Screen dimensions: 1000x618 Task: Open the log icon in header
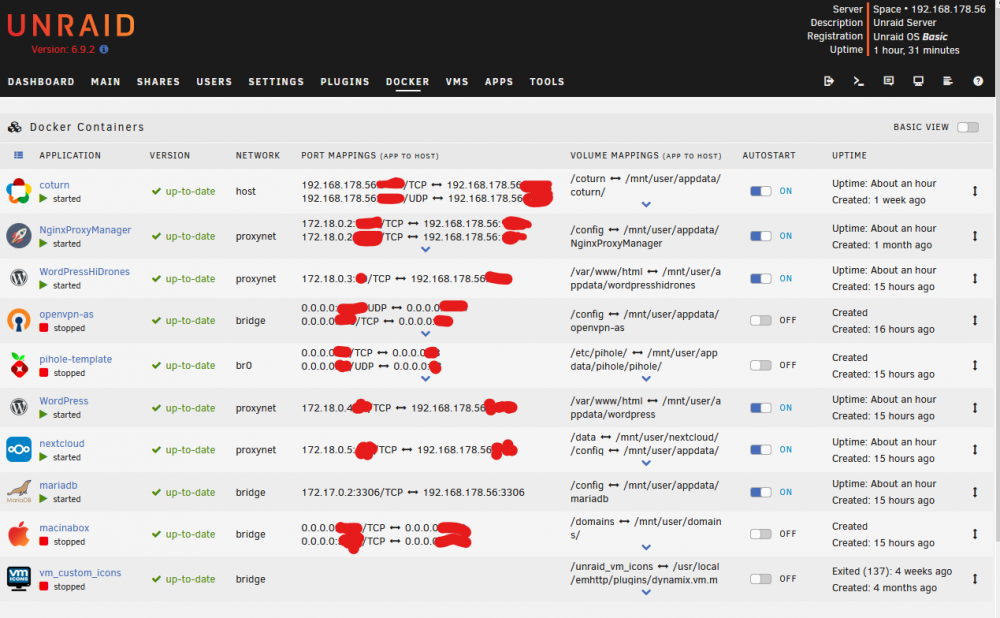(x=948, y=81)
